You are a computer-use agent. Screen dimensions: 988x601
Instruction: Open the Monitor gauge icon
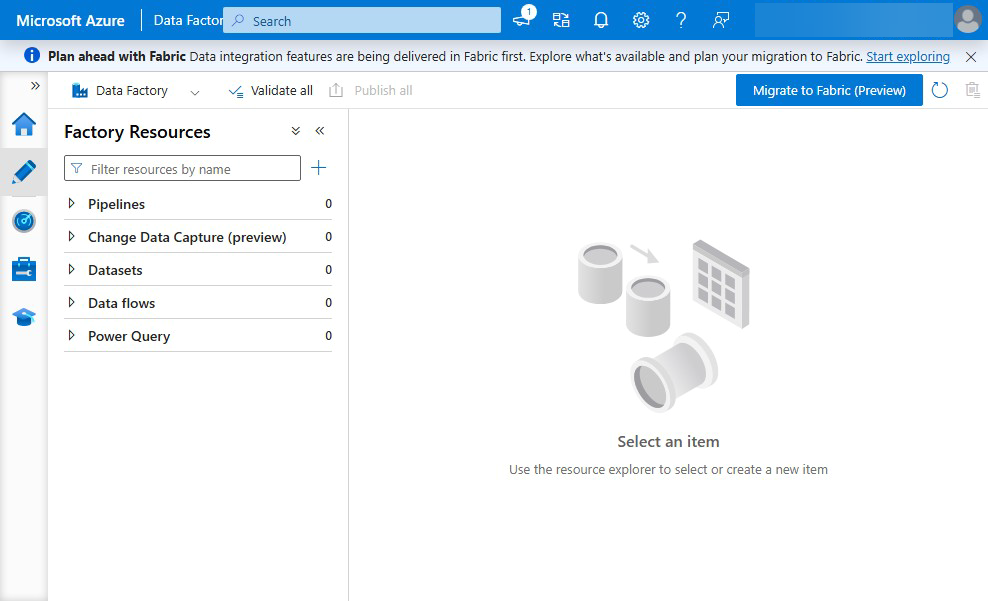coord(24,221)
